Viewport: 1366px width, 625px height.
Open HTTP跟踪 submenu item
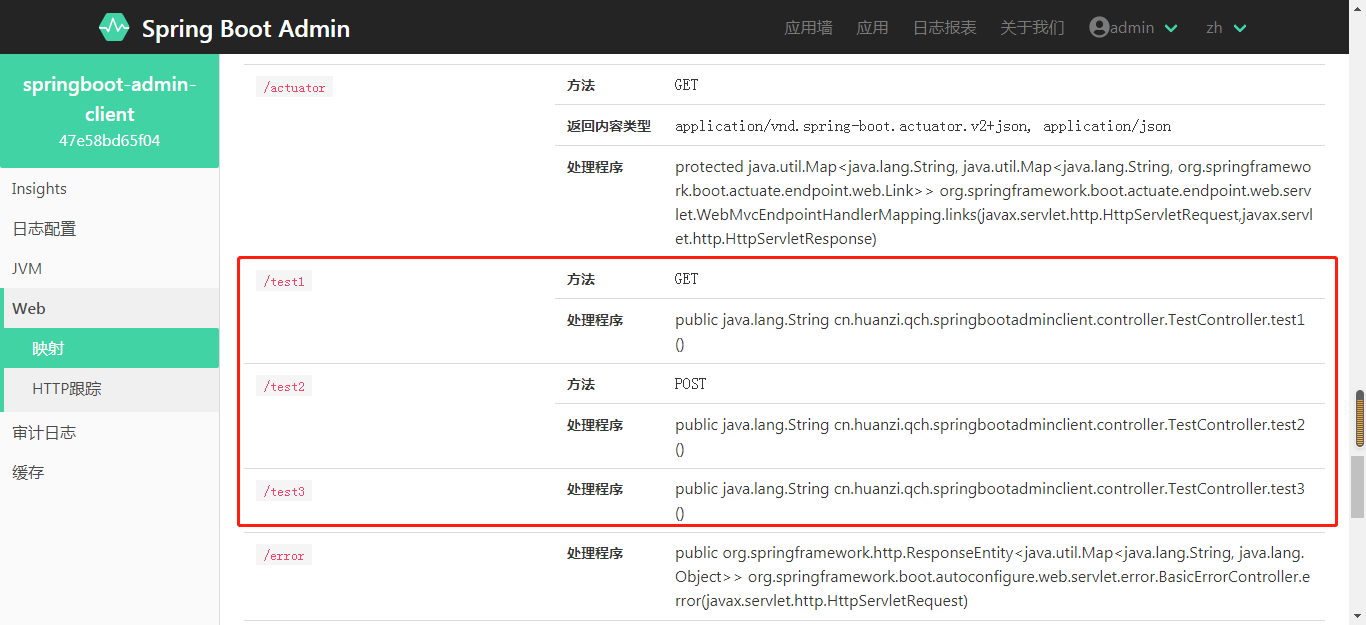(x=109, y=389)
